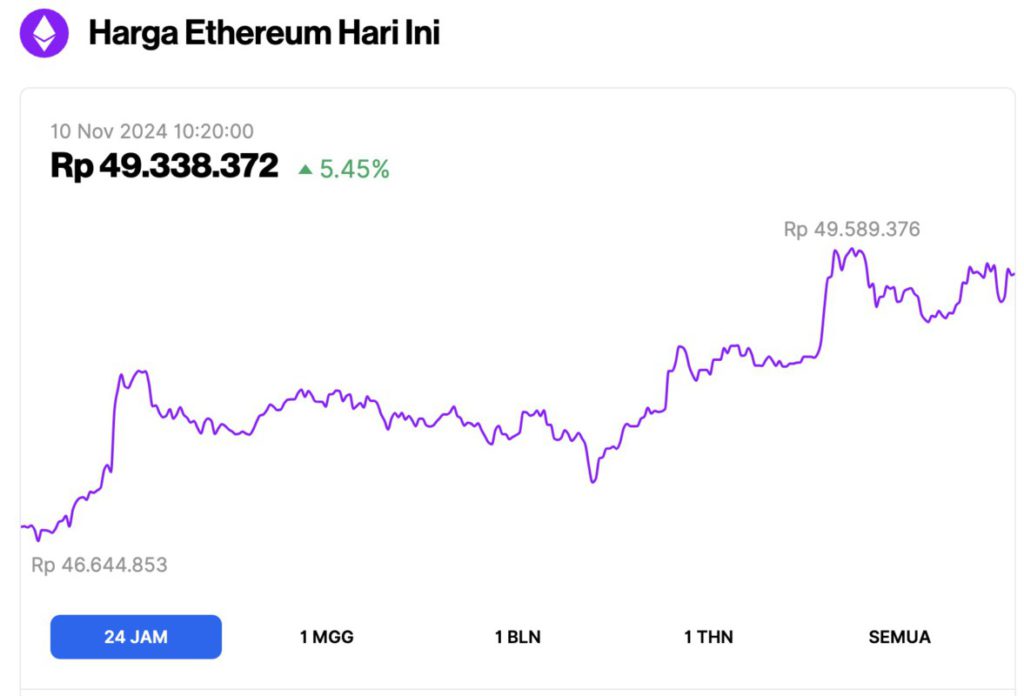Click the purple Ethereum logo icon
The image size is (1024, 696).
click(44, 33)
